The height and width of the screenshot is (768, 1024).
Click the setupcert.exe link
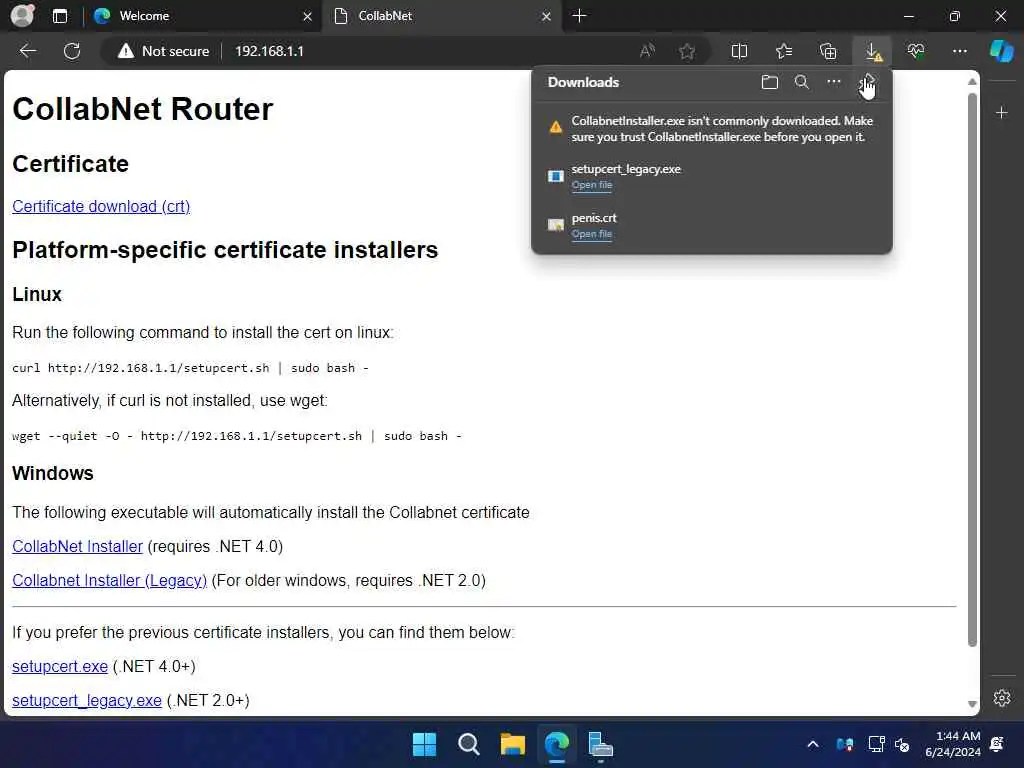click(60, 667)
